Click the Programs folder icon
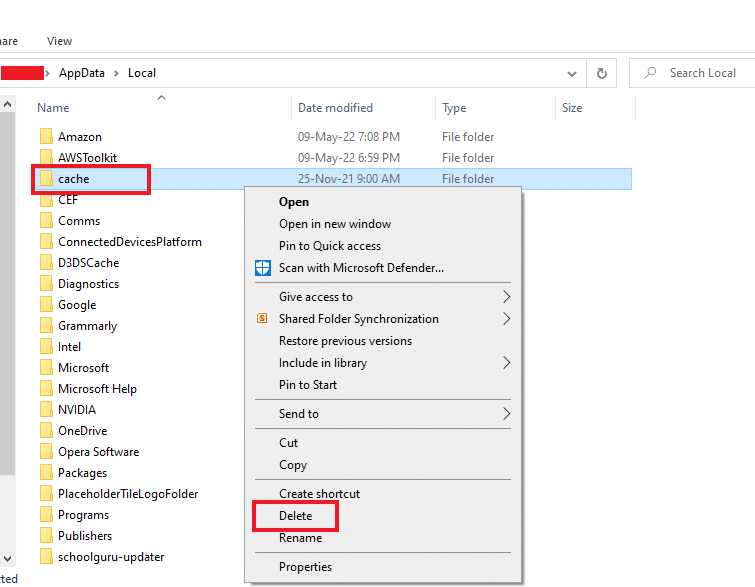The height and width of the screenshot is (587, 755). pyautogui.click(x=46, y=515)
